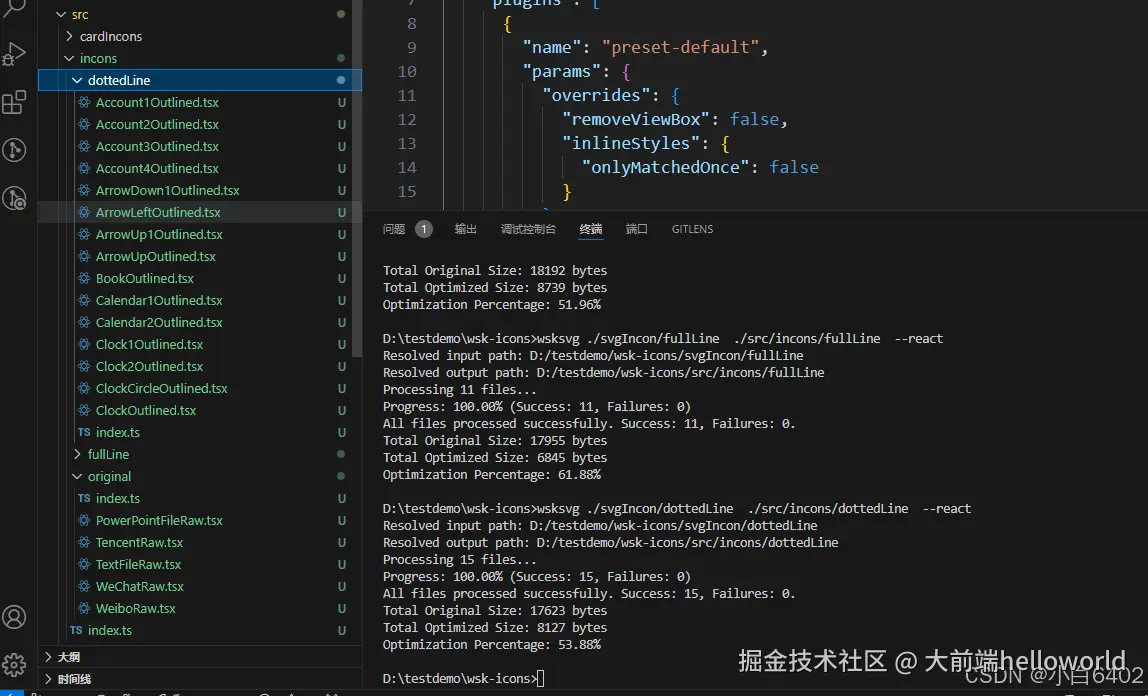Open Account3Outlined.tsx file
The image size is (1148, 696).
coord(157,146)
